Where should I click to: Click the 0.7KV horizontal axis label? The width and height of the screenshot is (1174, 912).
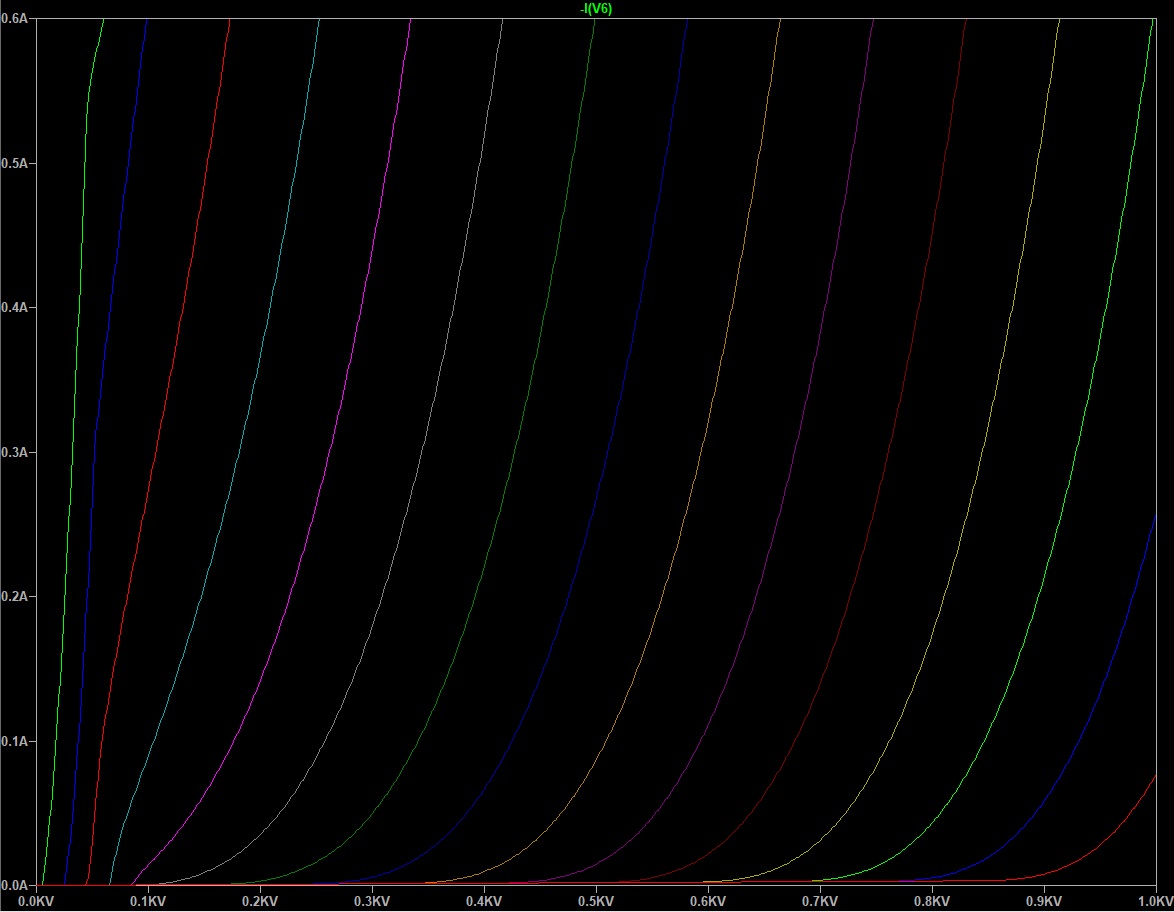820,901
